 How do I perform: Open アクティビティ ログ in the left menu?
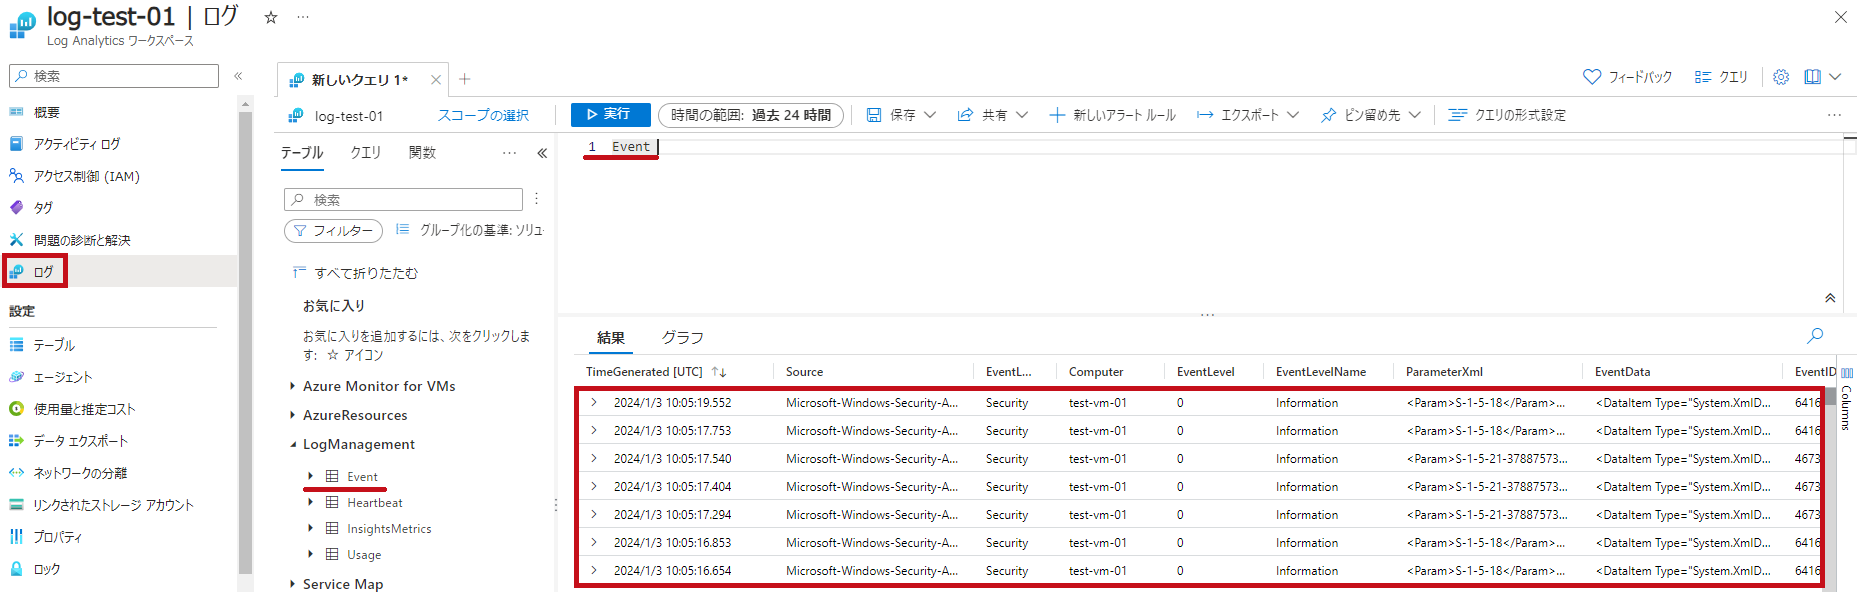77,144
